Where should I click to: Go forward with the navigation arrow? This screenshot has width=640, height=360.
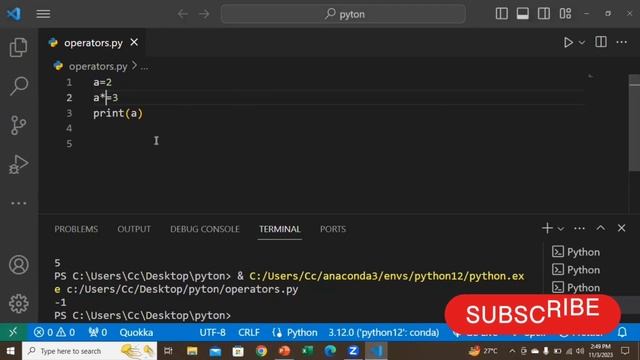204,14
